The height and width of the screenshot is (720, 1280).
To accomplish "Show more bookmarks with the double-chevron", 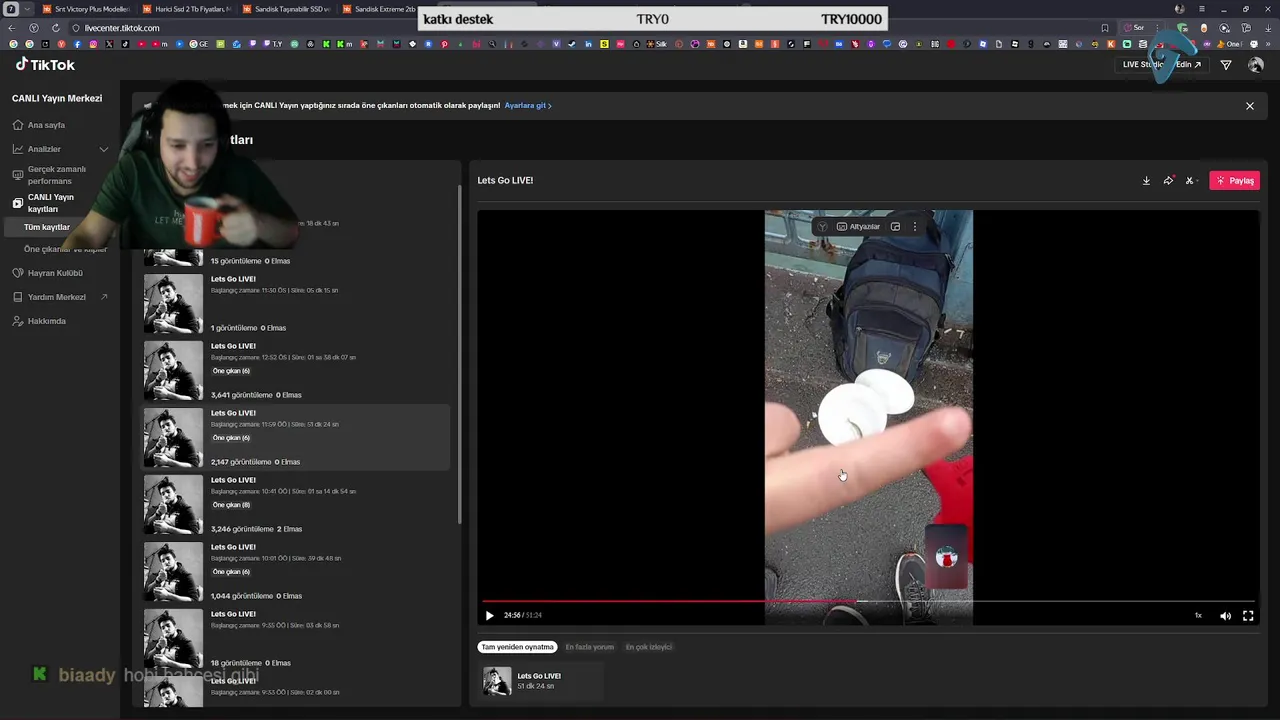I will [x=1268, y=44].
